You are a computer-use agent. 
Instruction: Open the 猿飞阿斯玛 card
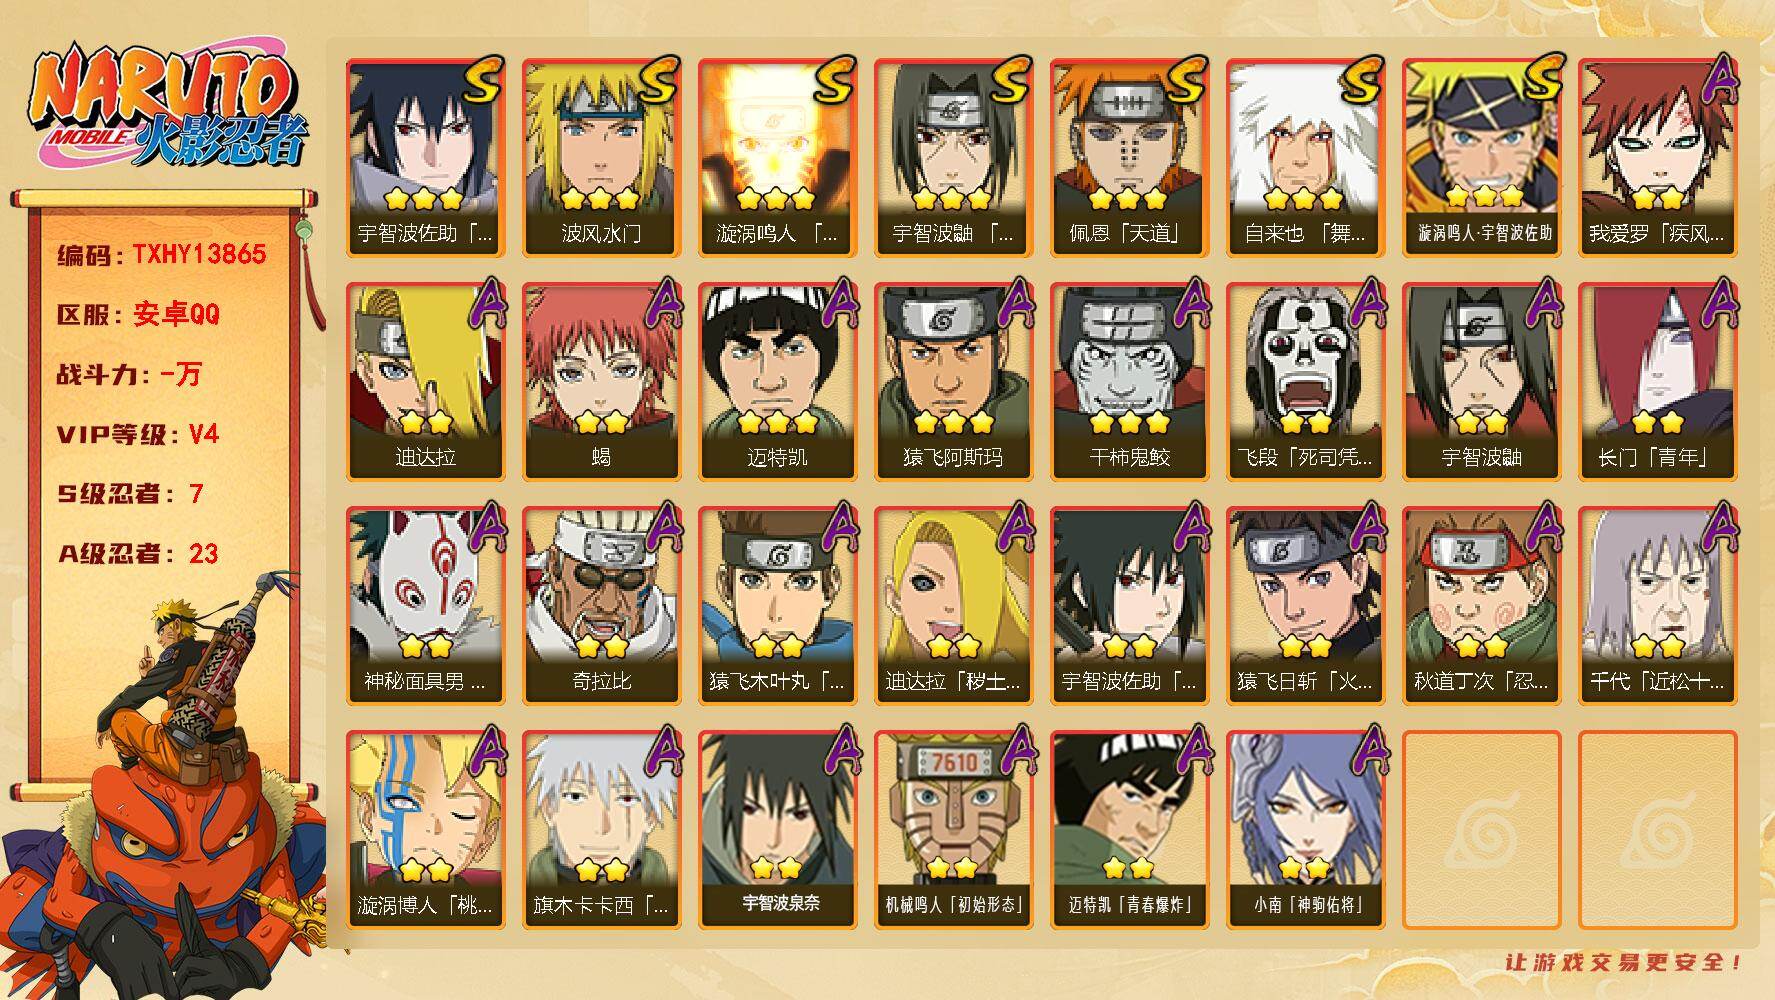[953, 382]
